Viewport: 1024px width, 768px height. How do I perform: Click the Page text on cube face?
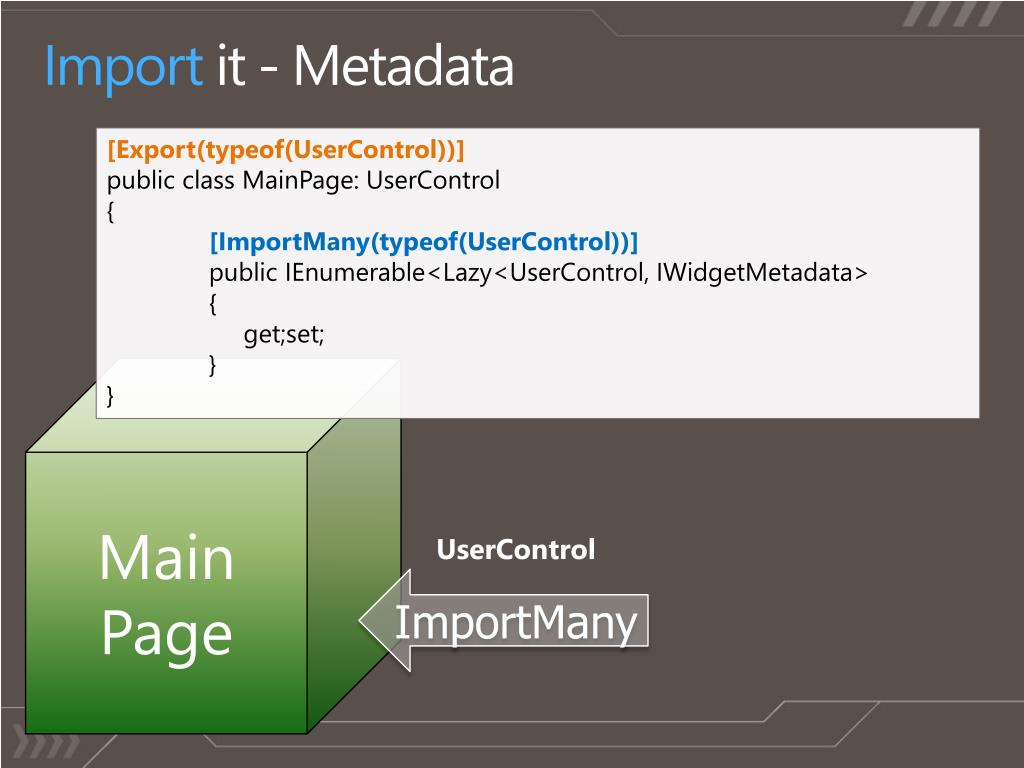pyautogui.click(x=167, y=634)
